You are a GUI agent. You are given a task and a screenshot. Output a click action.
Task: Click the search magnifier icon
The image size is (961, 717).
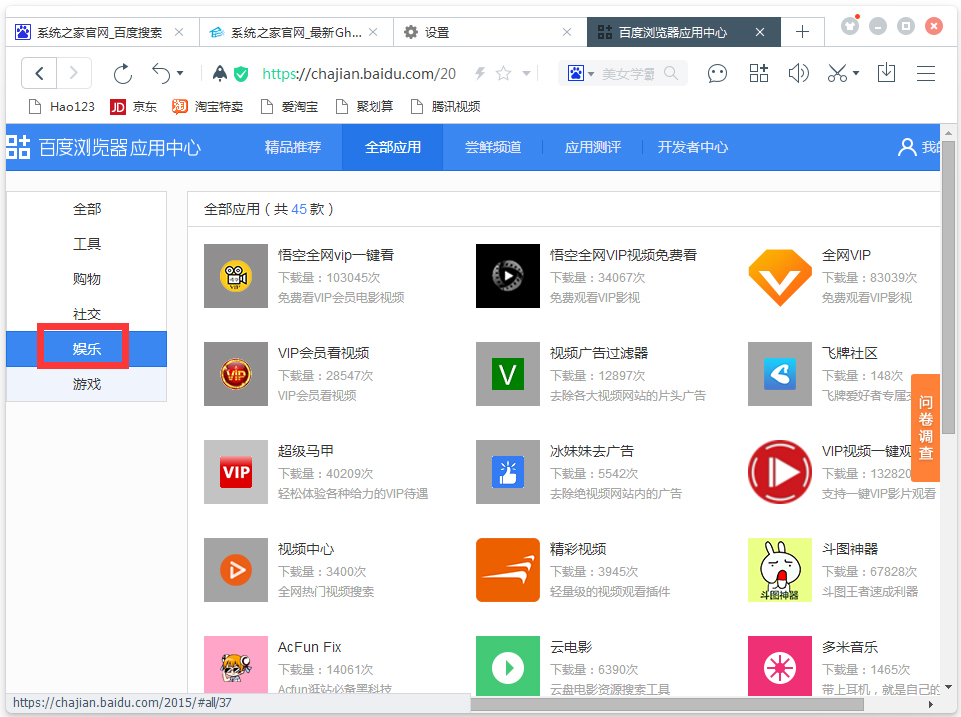click(x=672, y=74)
